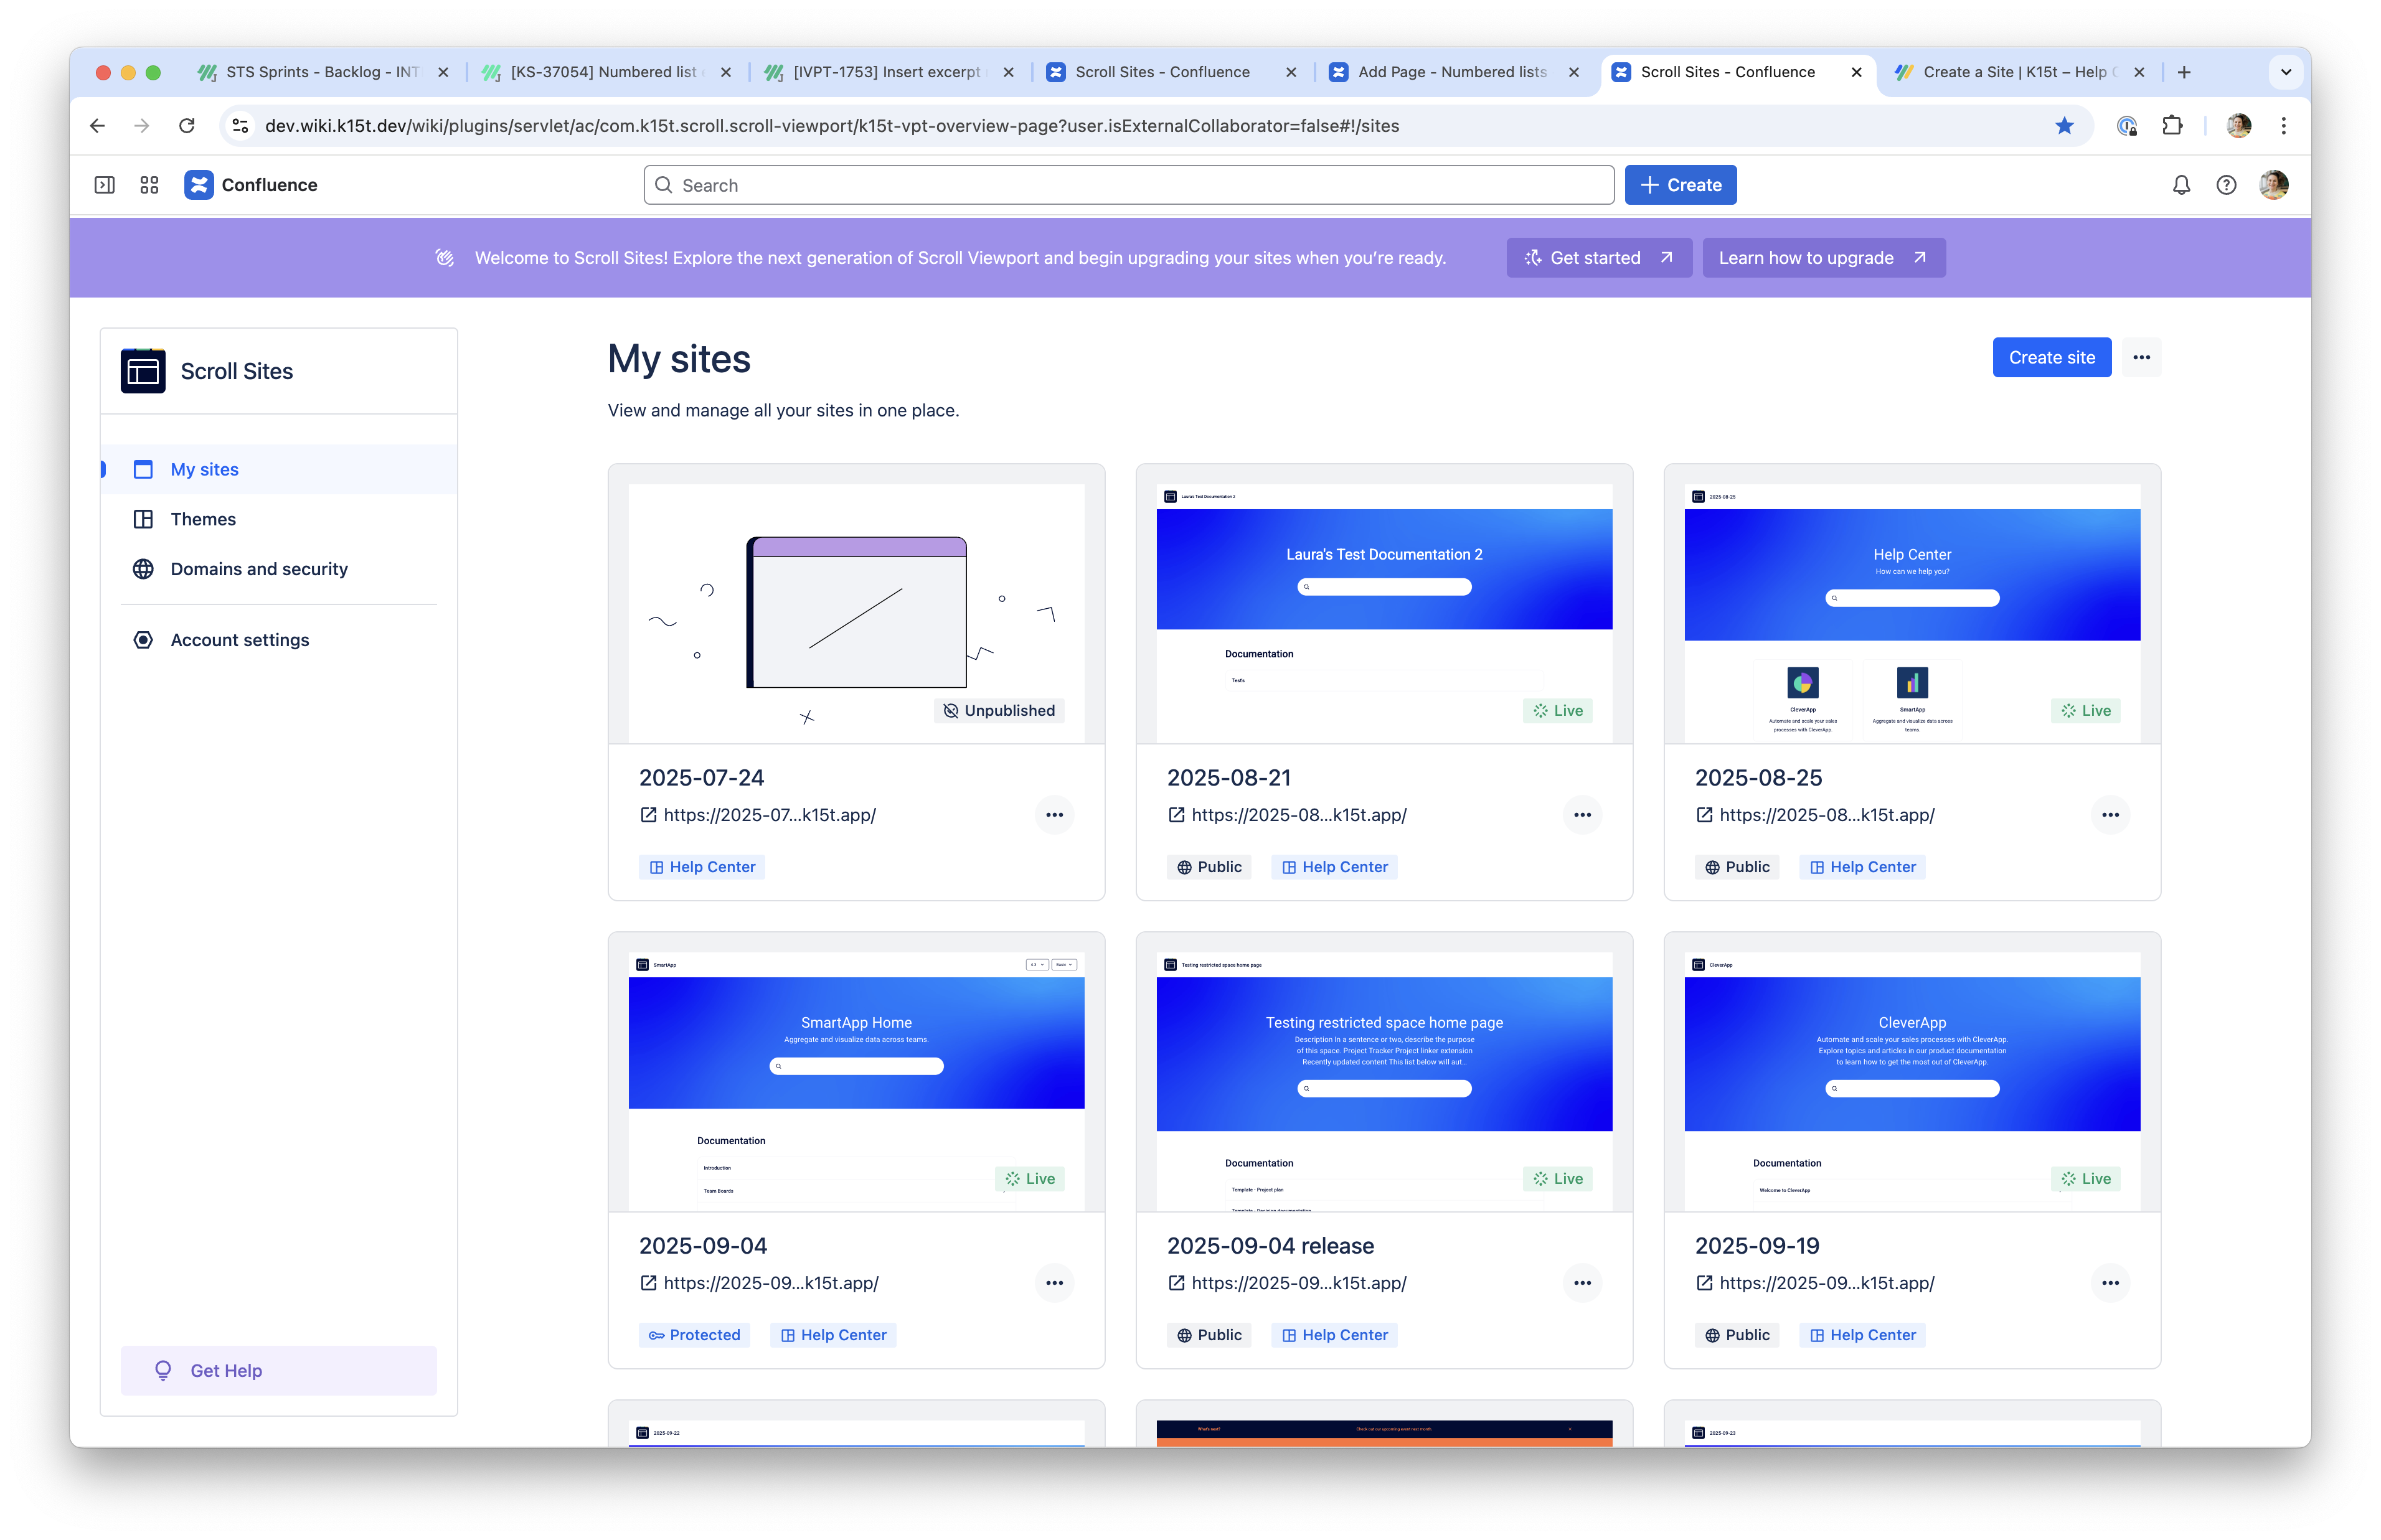The height and width of the screenshot is (1540, 2381).
Task: View site information icon in address bar
Action: pos(240,126)
